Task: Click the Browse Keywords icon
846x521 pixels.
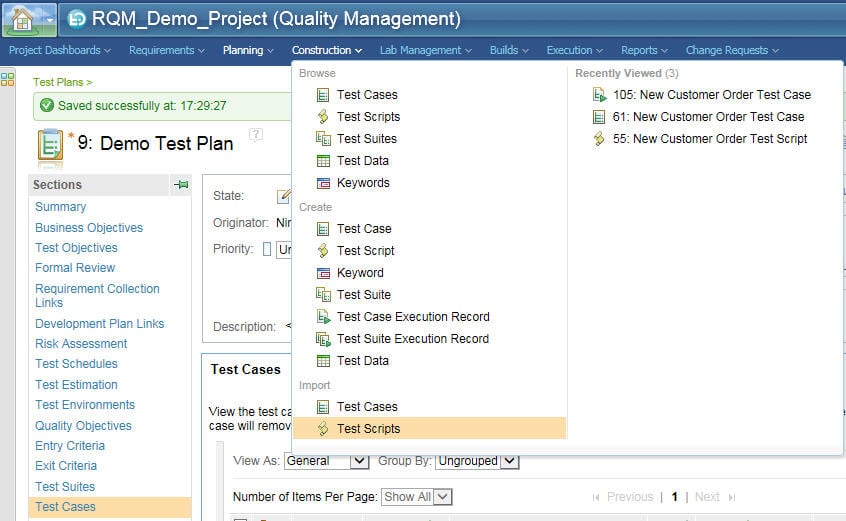Action: tap(323, 183)
